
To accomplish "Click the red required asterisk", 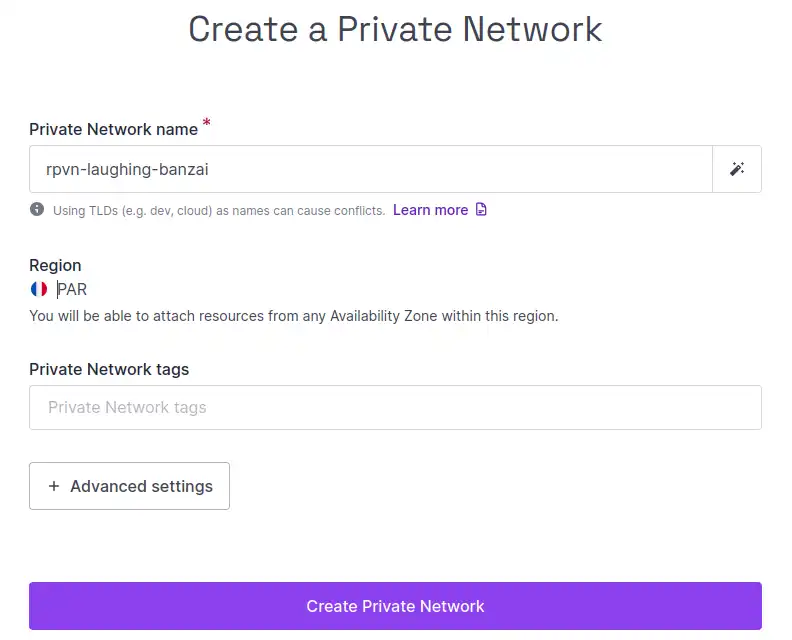I will tap(206, 122).
